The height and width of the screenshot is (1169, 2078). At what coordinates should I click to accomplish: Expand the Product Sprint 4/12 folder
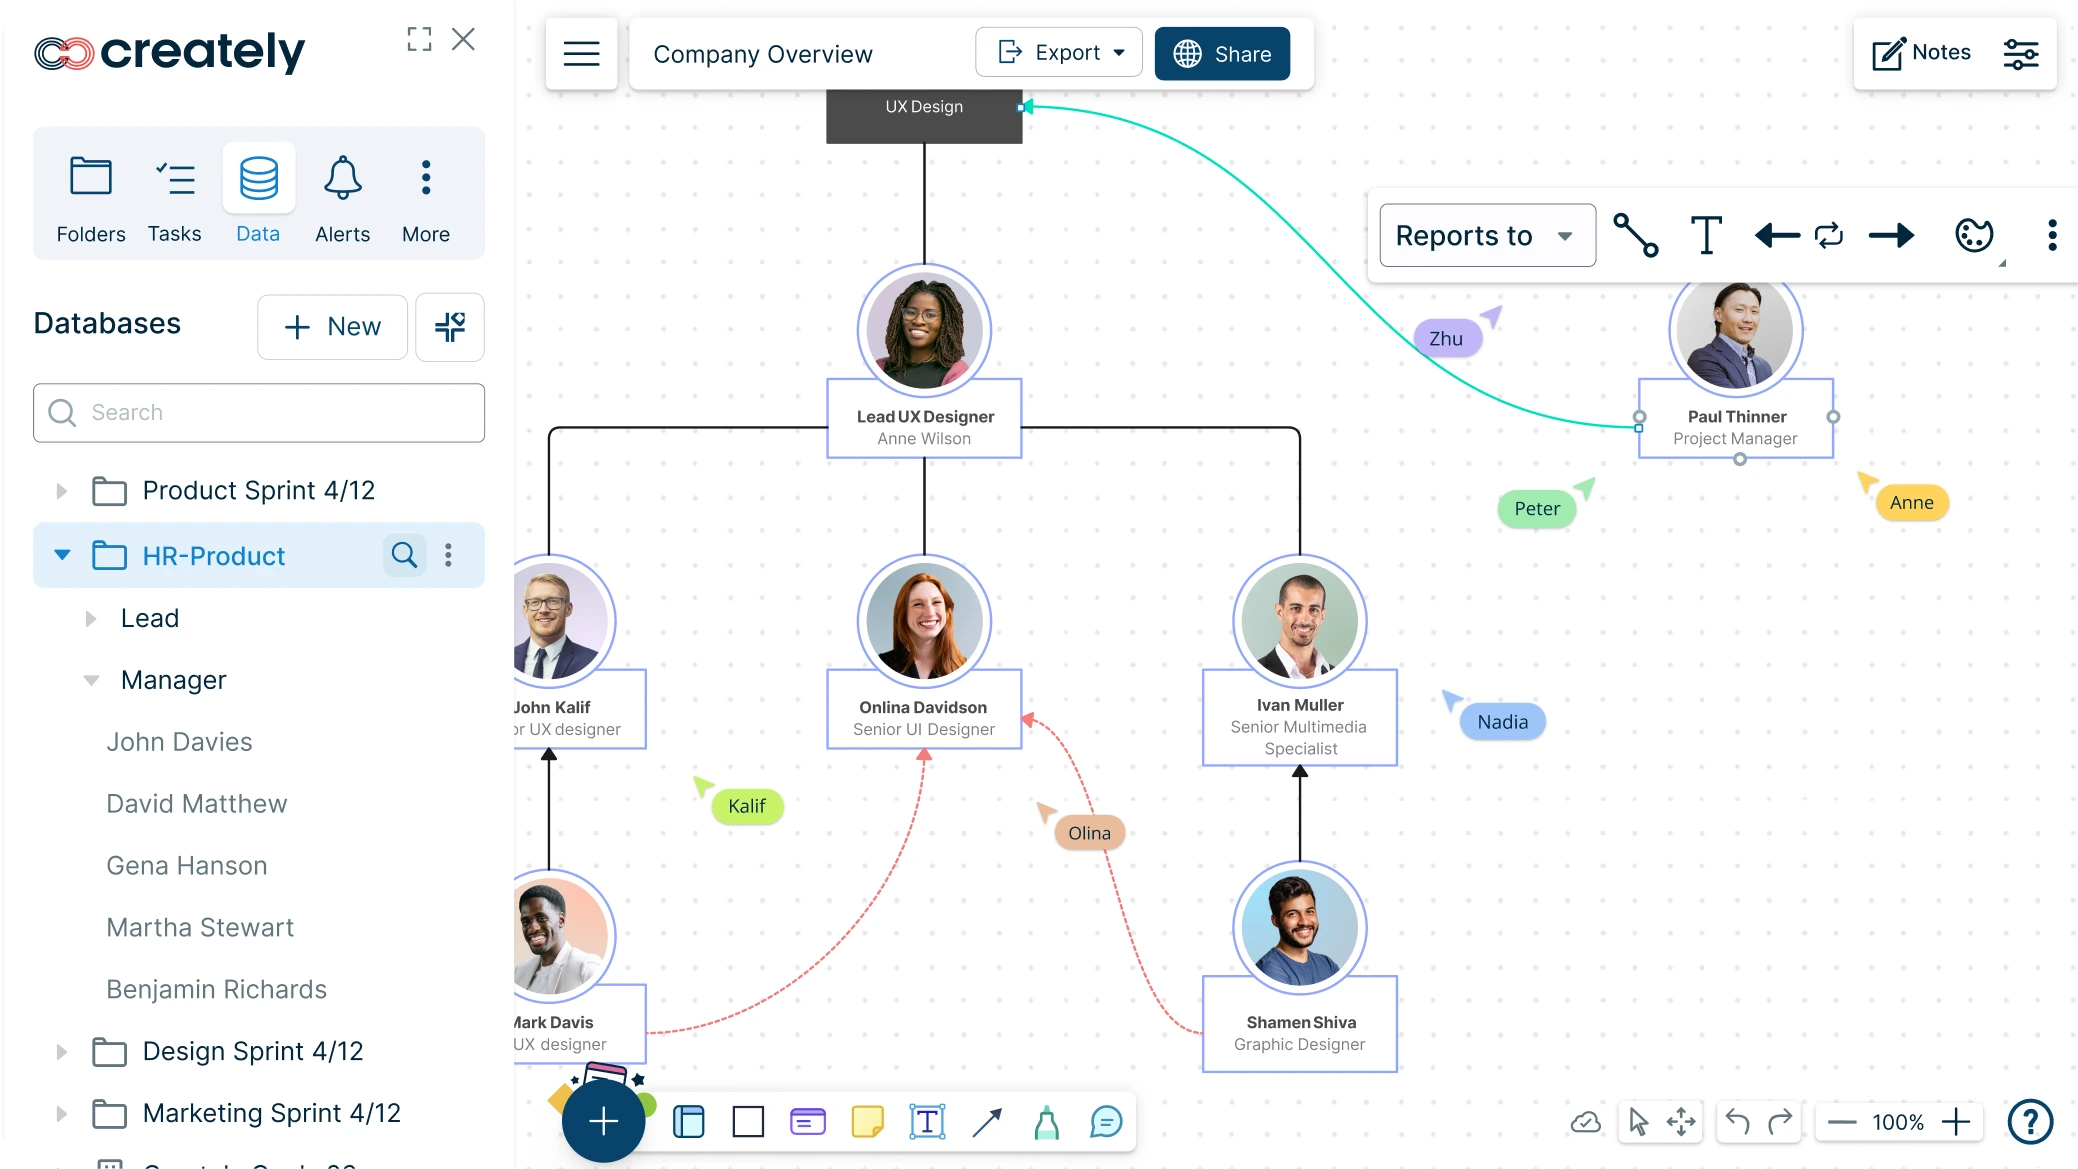[60, 491]
